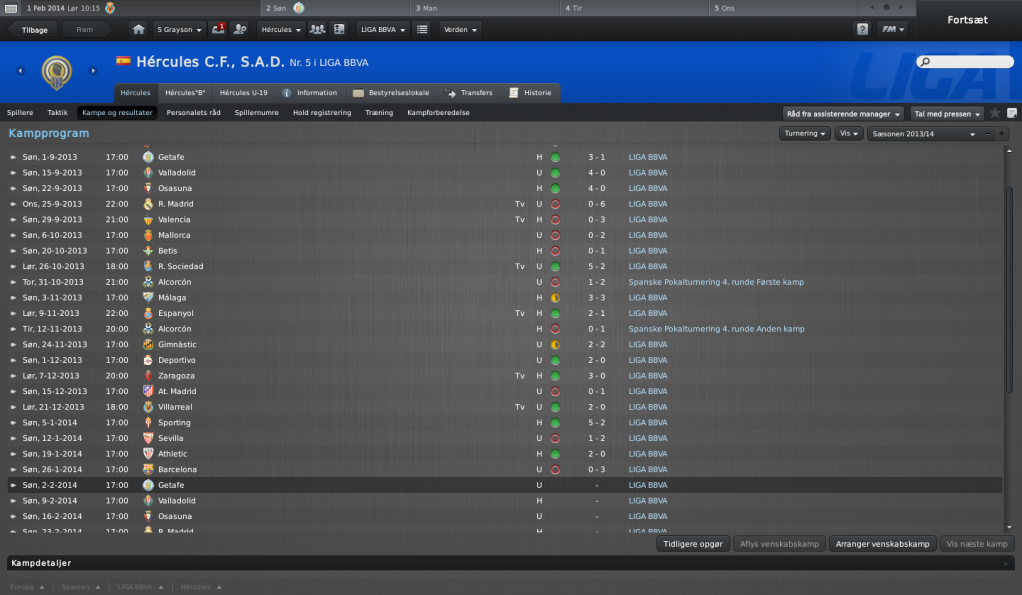Image resolution: width=1022 pixels, height=595 pixels.
Task: Open the Bestyrelseslokale tab
Action: (391, 93)
